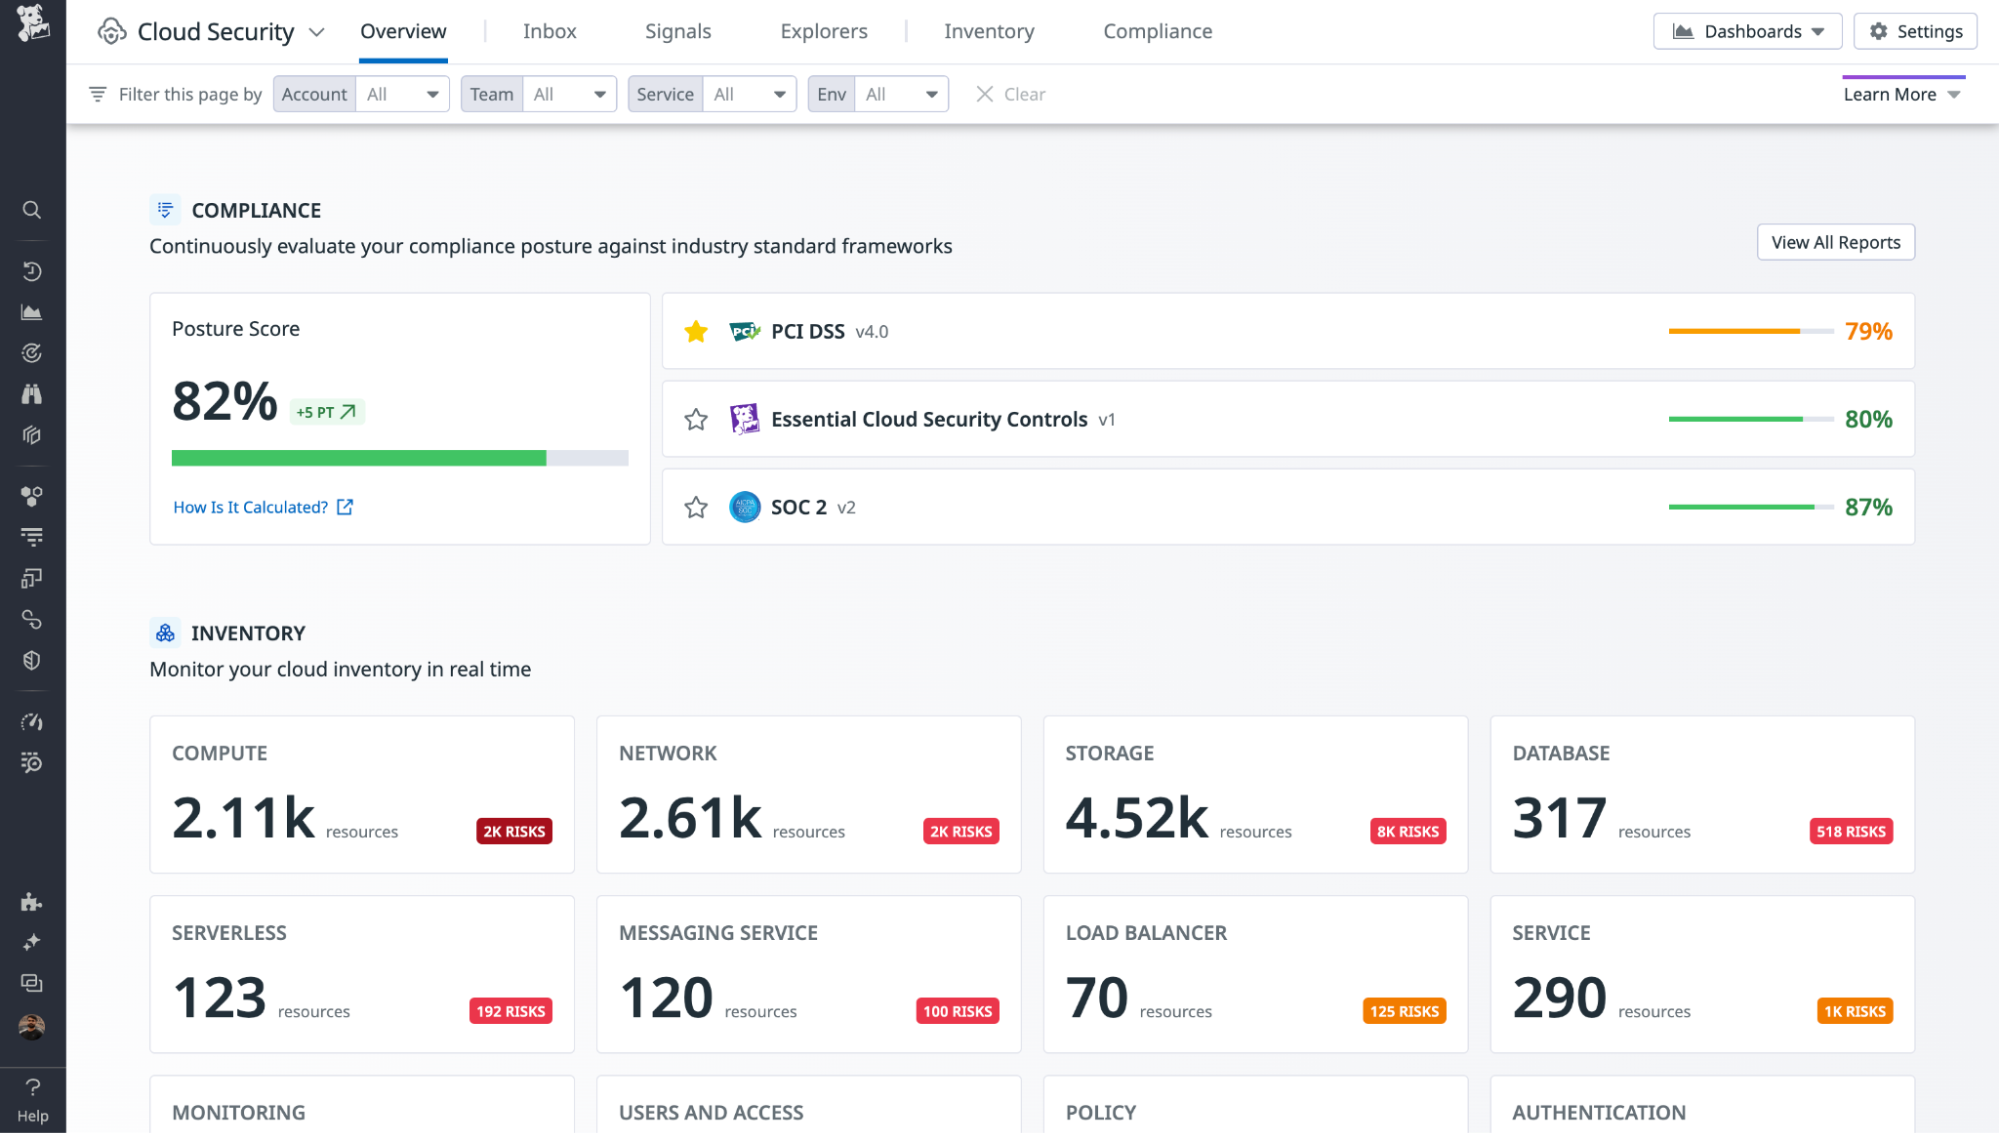The image size is (1999, 1134).
Task: Open the Integrations puzzle-piece icon
Action: [32, 902]
